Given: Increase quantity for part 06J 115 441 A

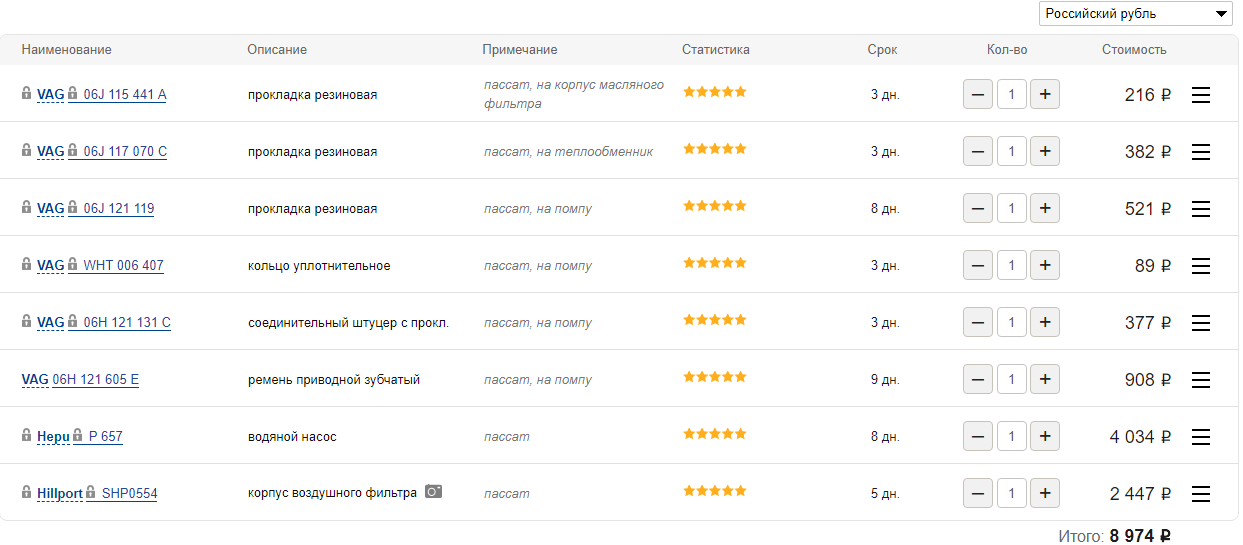Looking at the screenshot, I should pos(1045,95).
